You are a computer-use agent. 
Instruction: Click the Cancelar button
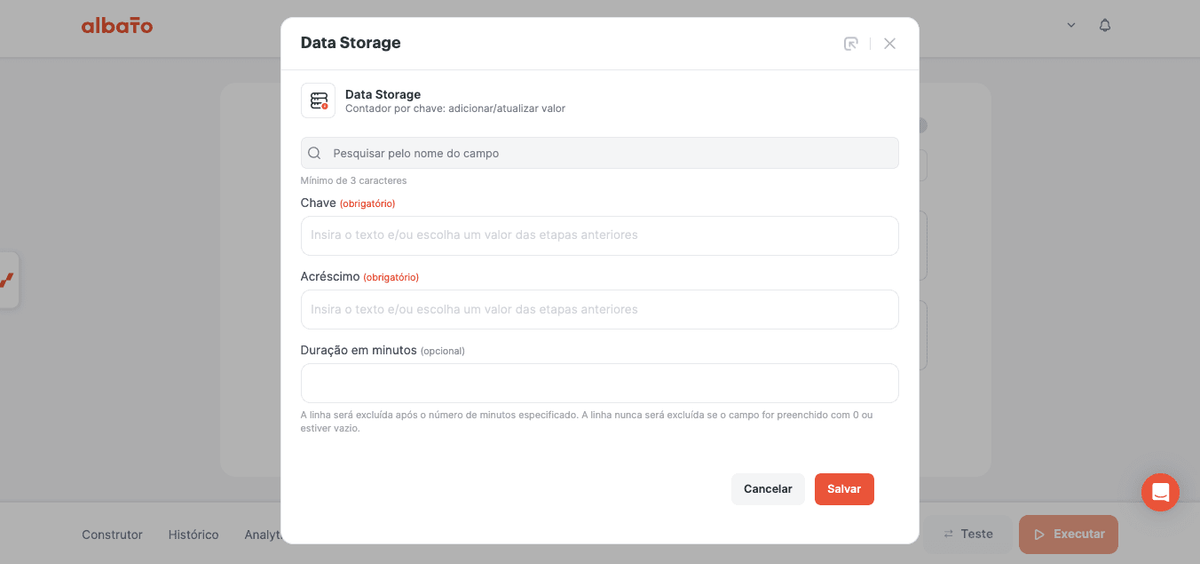[x=768, y=489]
